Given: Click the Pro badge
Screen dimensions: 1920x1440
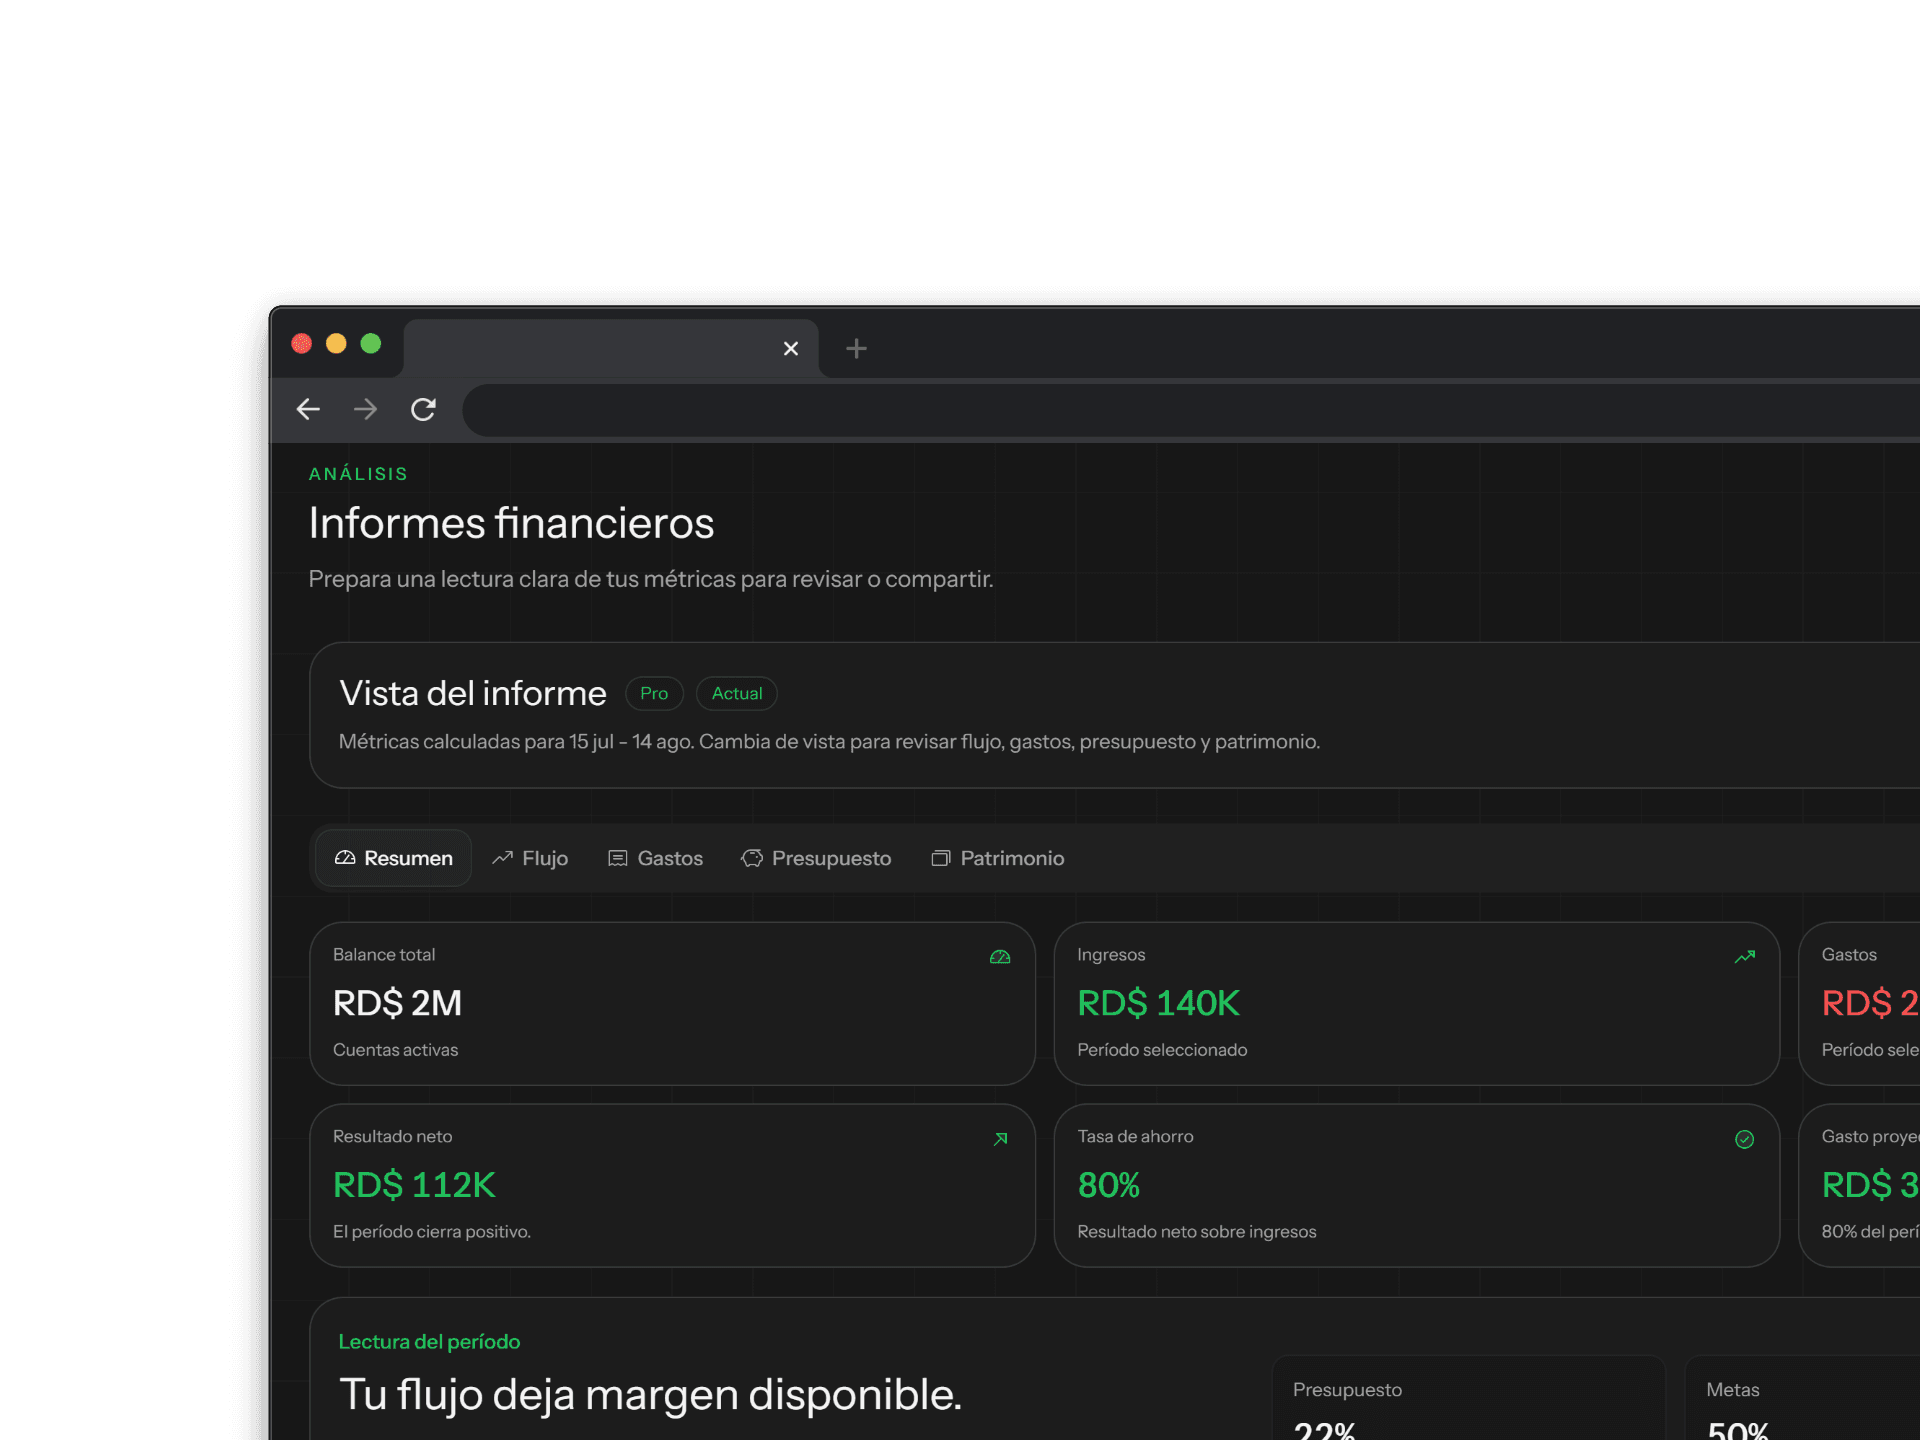Looking at the screenshot, I should [654, 693].
